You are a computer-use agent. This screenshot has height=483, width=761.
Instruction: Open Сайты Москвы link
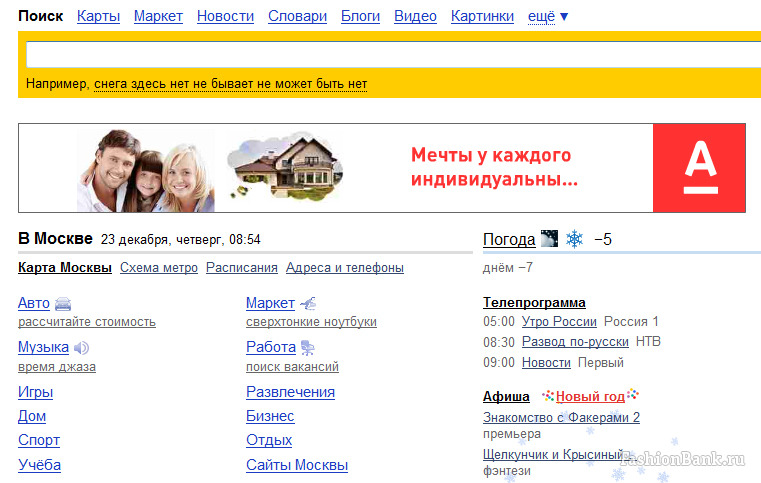[x=297, y=465]
